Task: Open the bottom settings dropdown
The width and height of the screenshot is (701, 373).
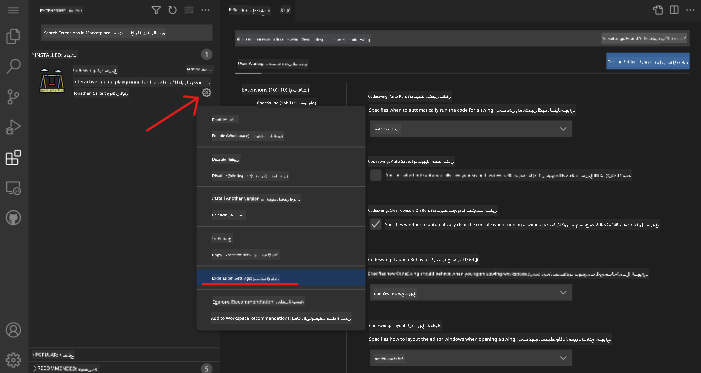Action: point(471,358)
